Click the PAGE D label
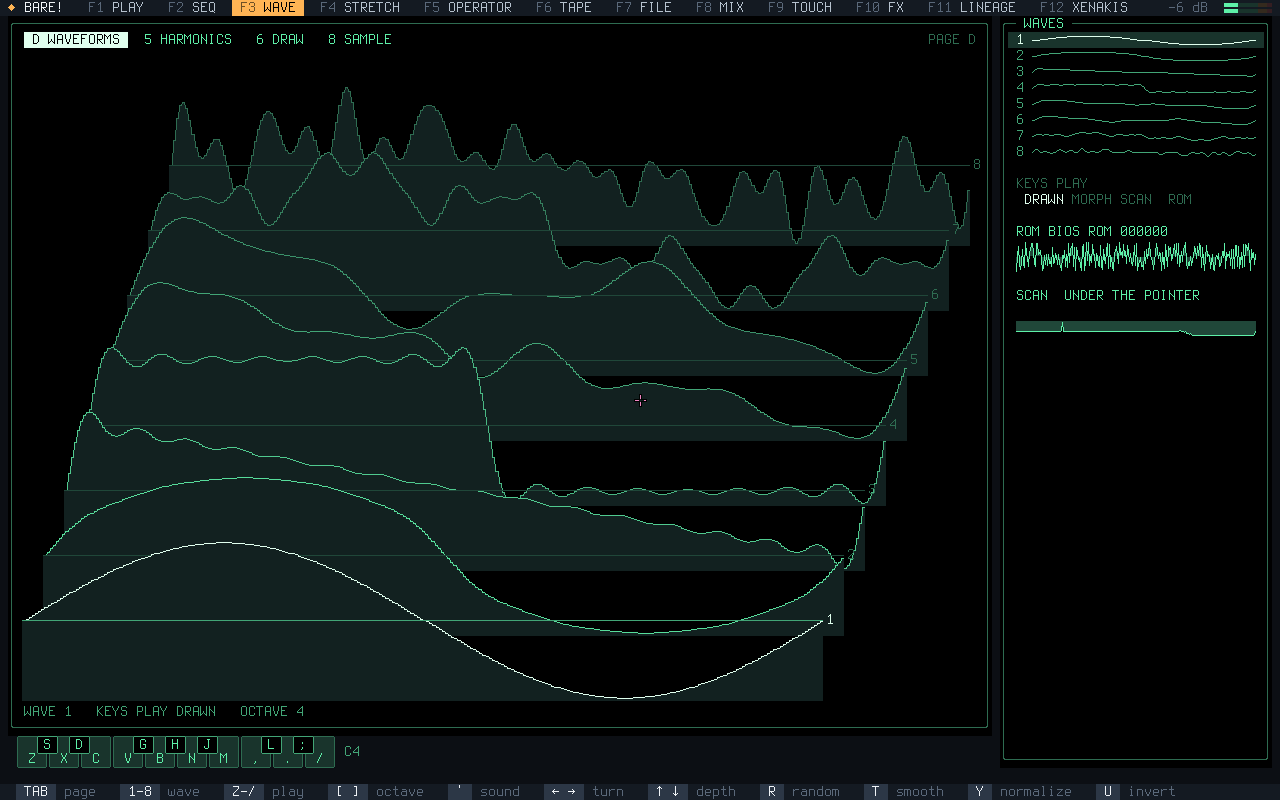 click(952, 40)
